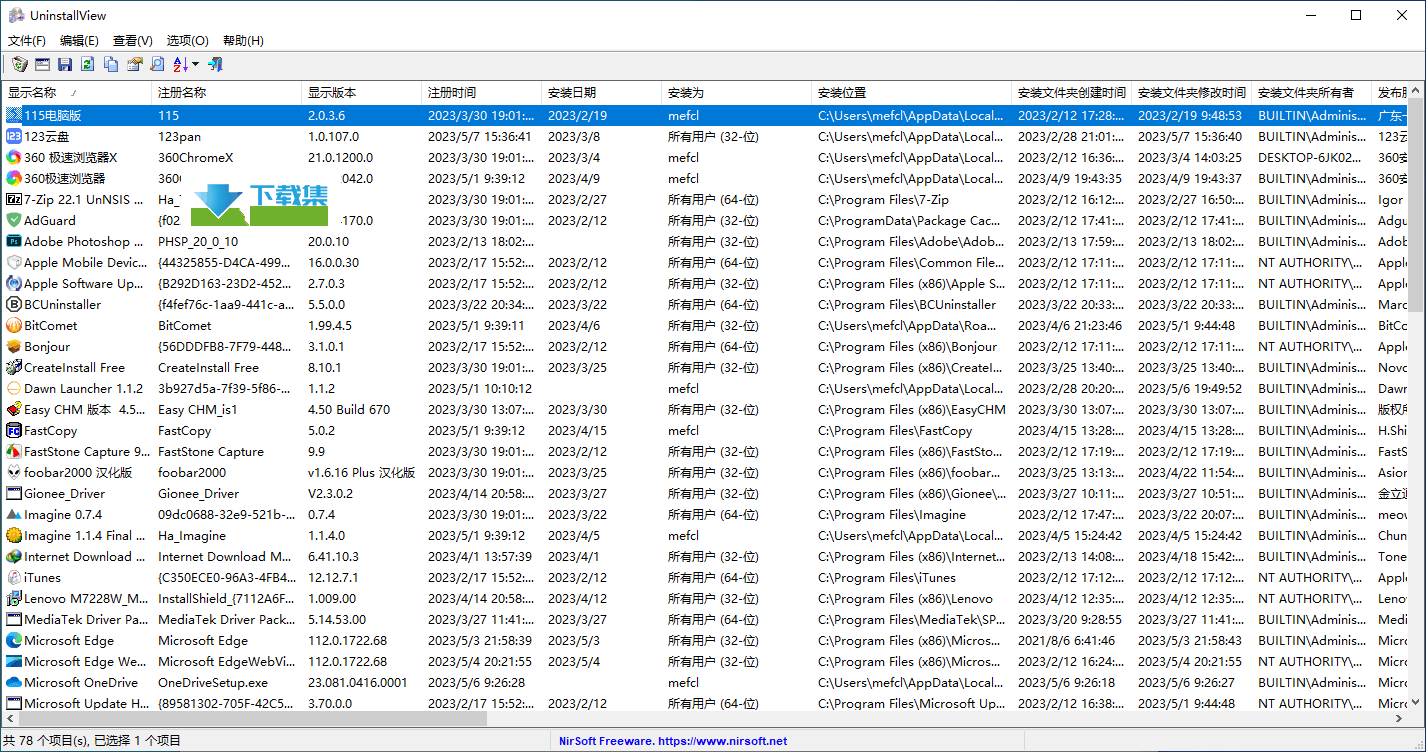
Task: Select the Imagine 0.7.4 row
Action: [x=704, y=514]
